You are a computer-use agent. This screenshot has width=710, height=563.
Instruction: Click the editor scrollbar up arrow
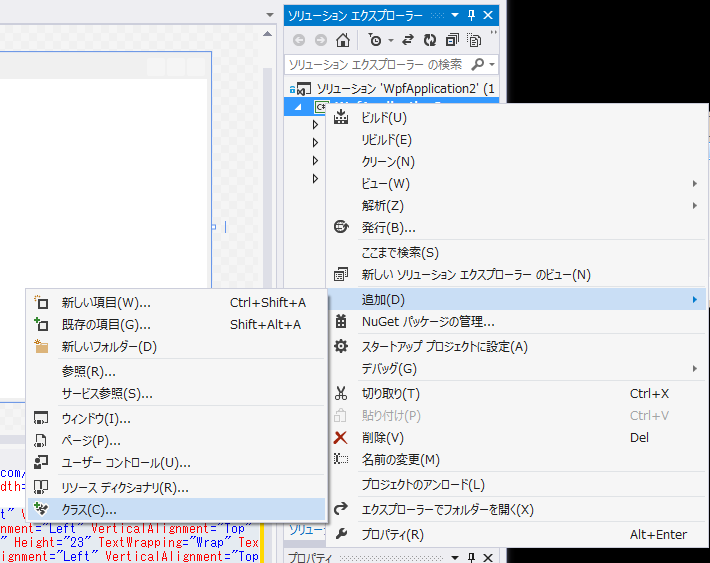(x=268, y=34)
